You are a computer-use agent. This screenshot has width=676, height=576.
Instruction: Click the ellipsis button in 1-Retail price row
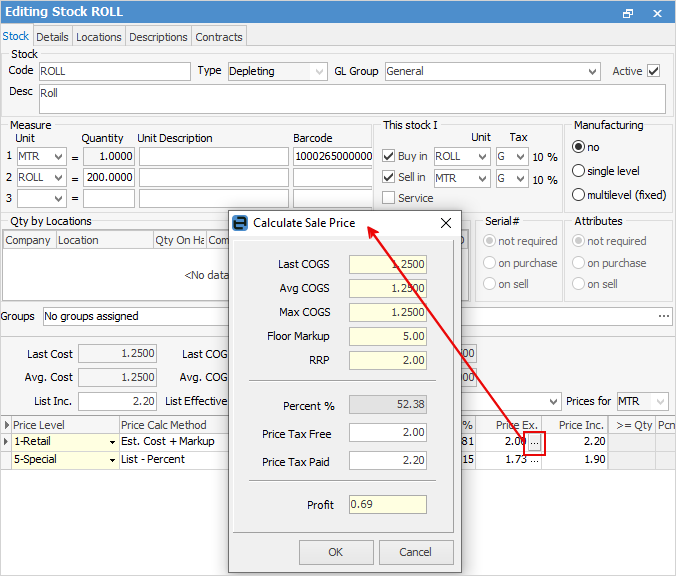(x=535, y=441)
